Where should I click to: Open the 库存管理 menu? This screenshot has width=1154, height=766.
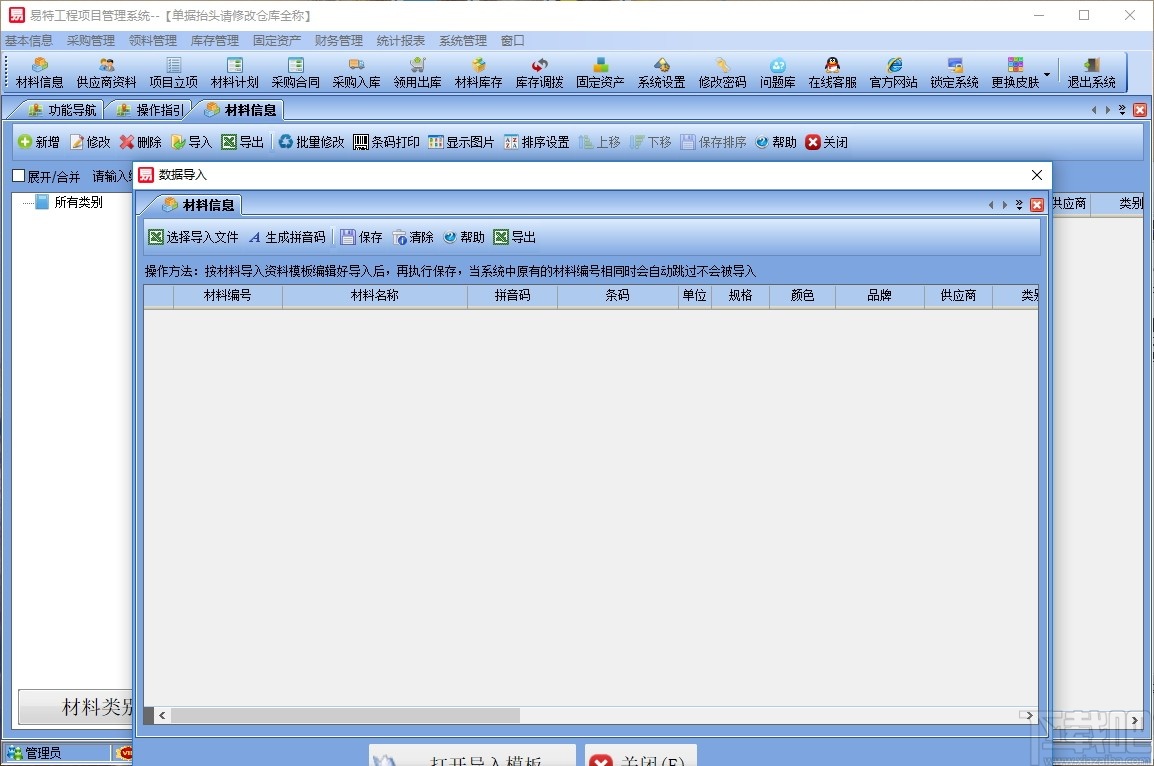[215, 40]
